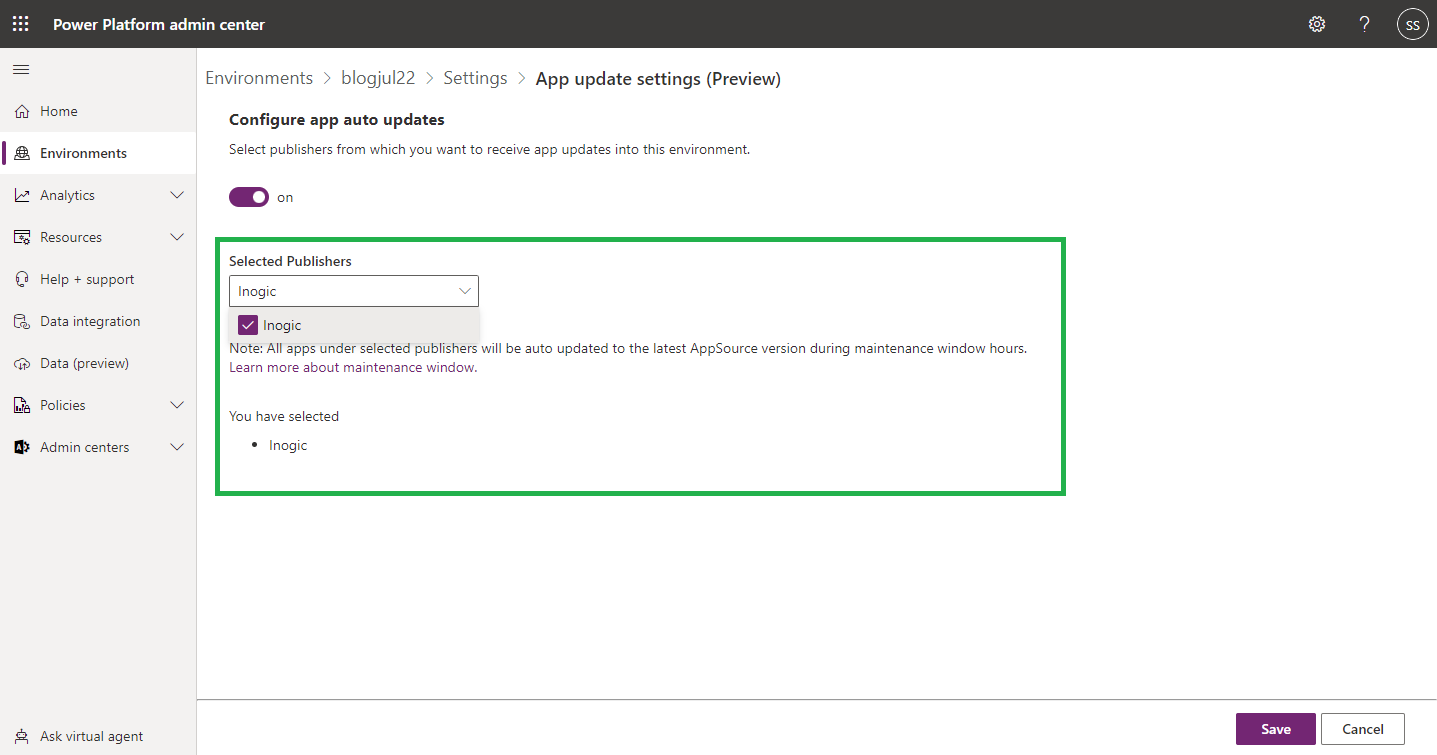Select Environments in the sidebar
1437x755 pixels.
tap(98, 153)
